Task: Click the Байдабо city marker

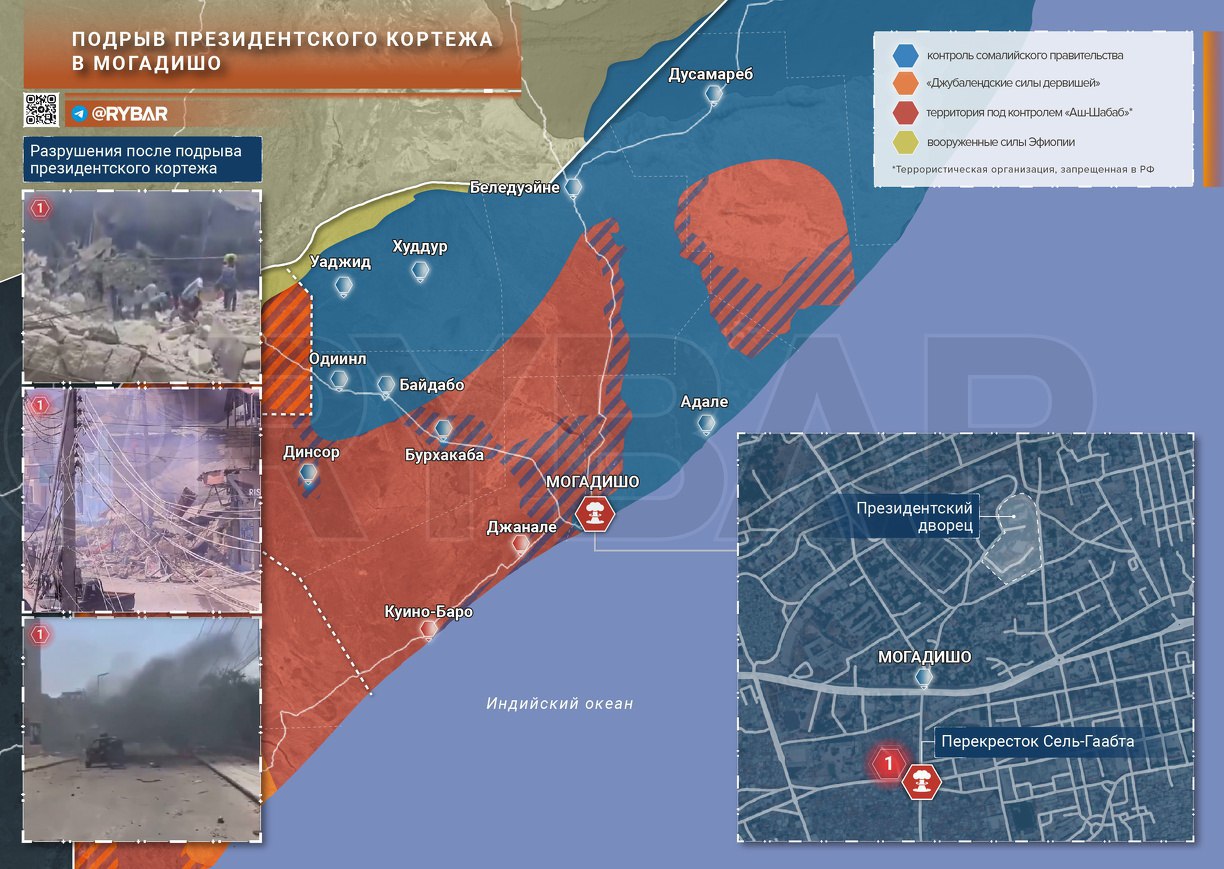Action: click(386, 385)
